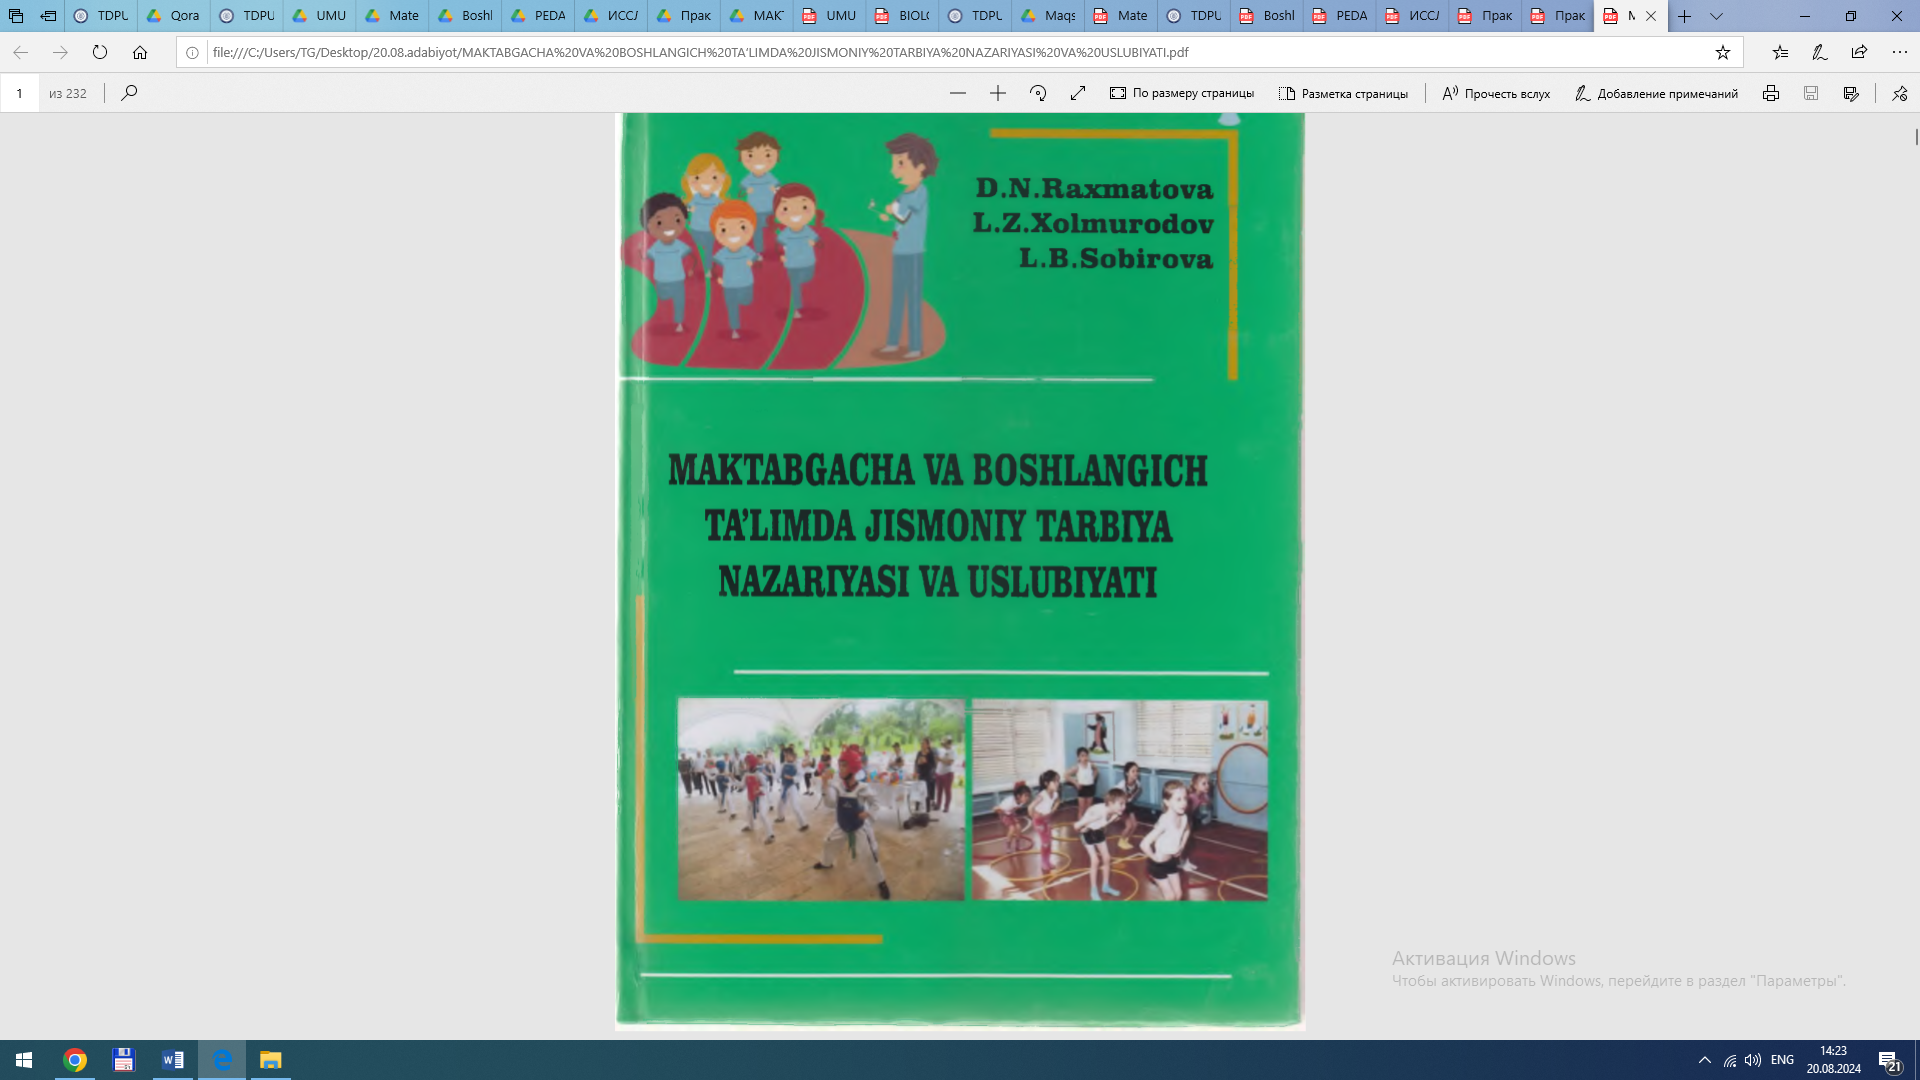Enter full screen view with arrows icon
Viewport: 1920px width, 1080px height.
tap(1078, 93)
